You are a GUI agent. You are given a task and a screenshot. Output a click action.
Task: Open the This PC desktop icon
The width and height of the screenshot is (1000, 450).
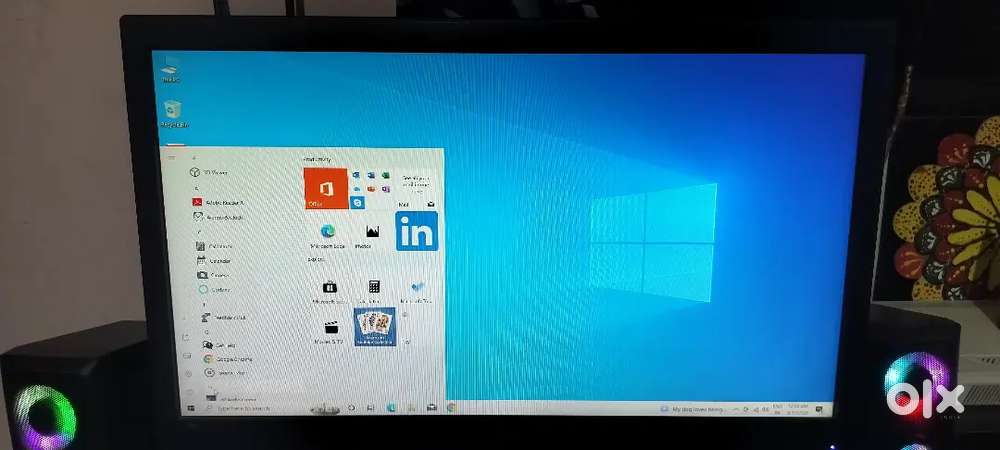pyautogui.click(x=170, y=69)
